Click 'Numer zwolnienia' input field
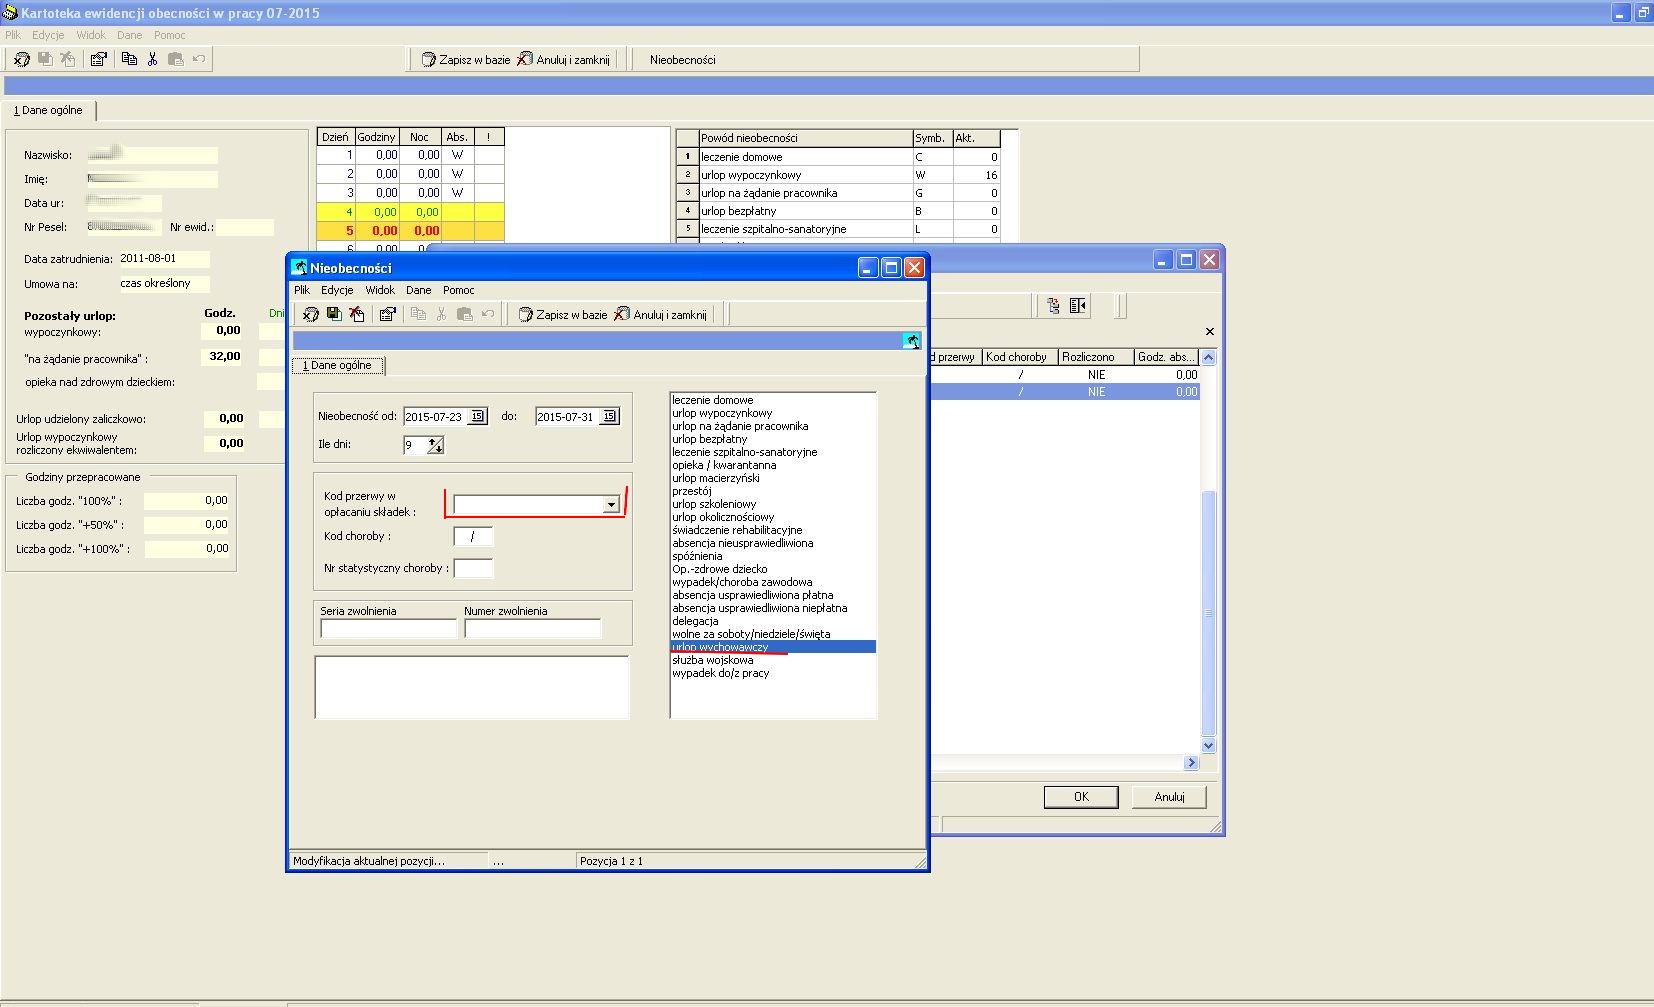 tap(532, 628)
